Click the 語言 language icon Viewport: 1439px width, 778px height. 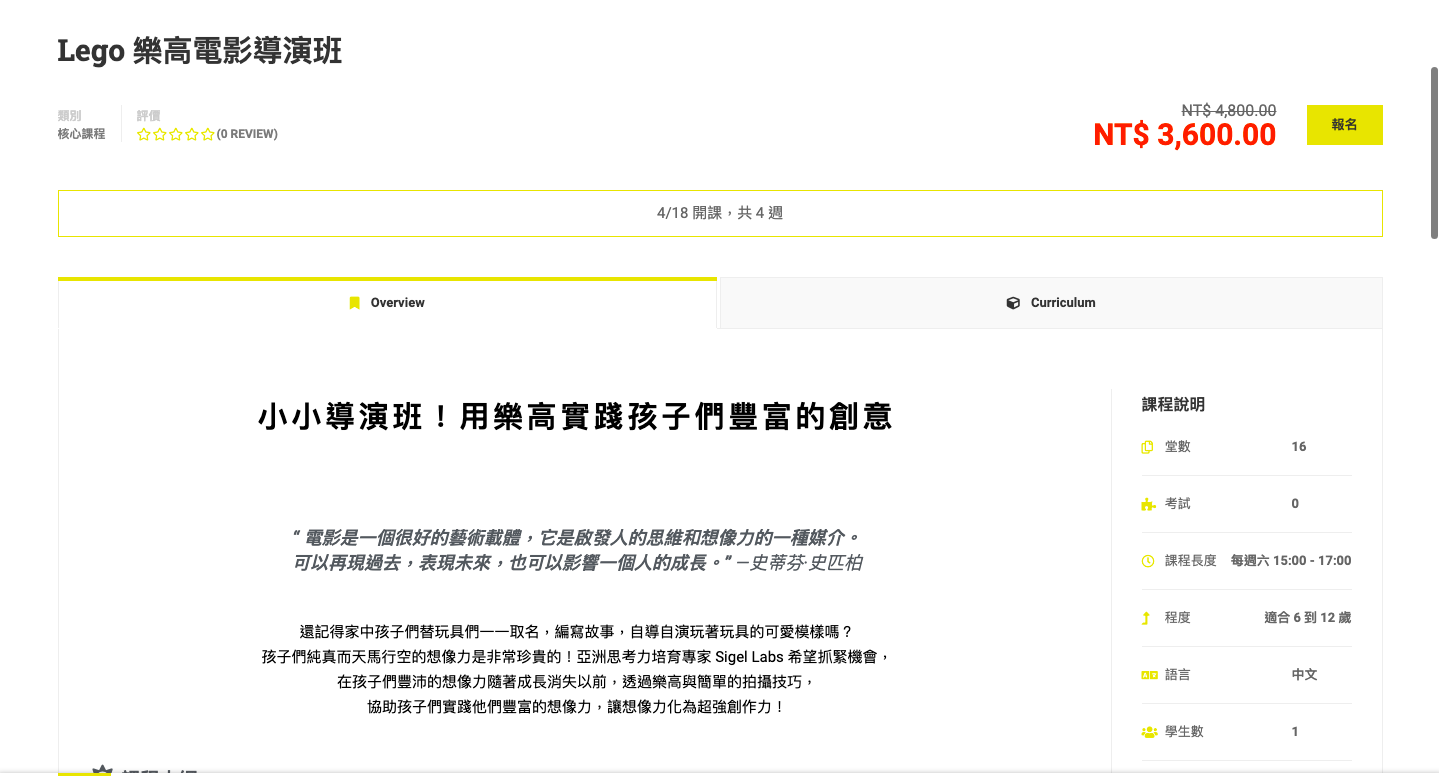[1149, 675]
